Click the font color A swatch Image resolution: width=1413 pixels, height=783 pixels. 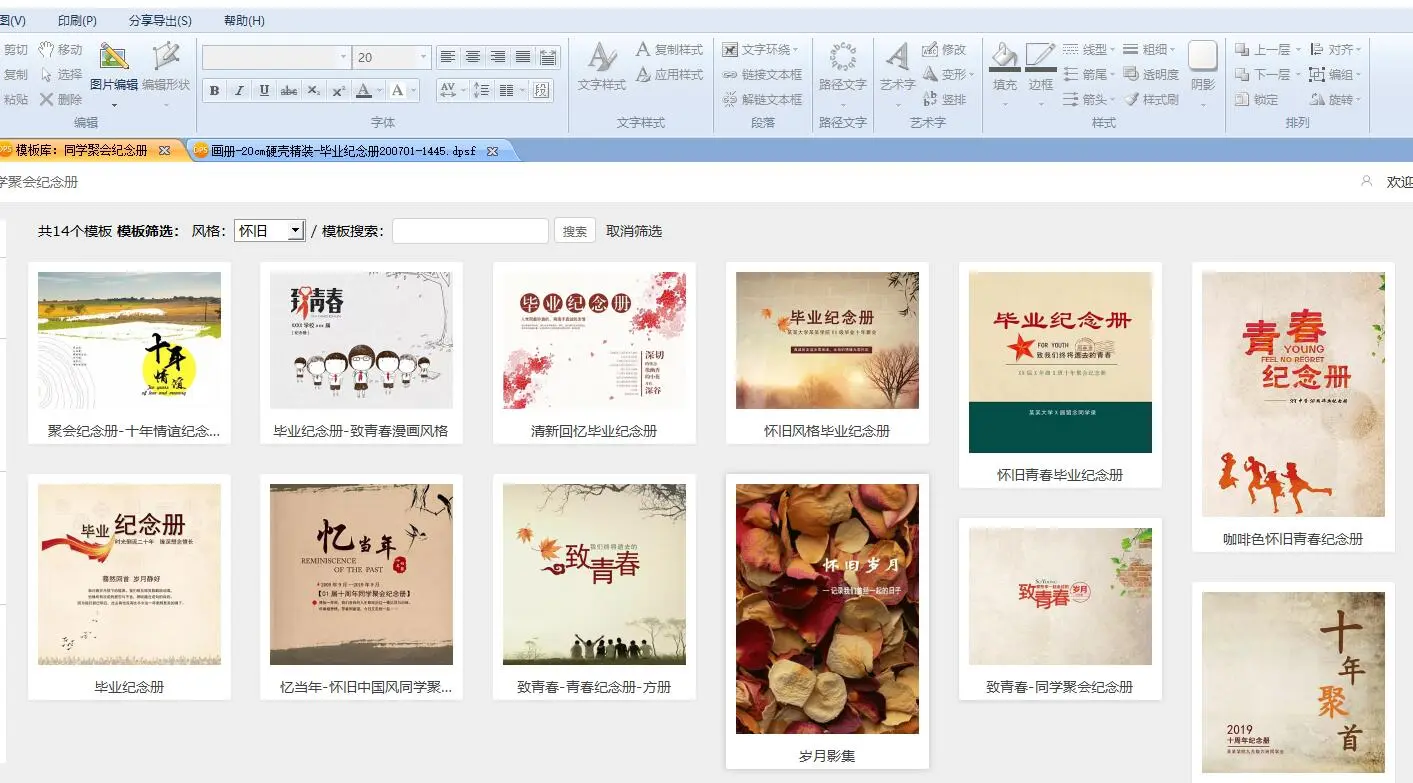(363, 91)
